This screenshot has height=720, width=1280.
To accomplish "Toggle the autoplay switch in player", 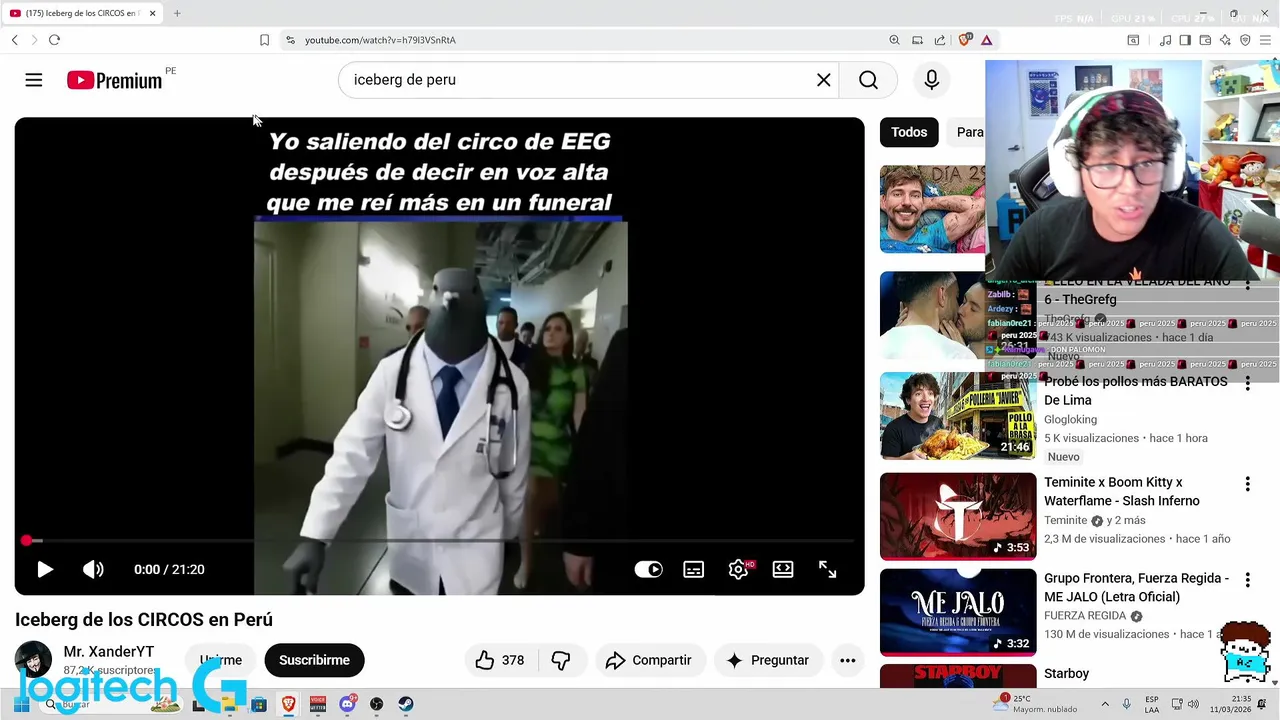I will pos(648,569).
